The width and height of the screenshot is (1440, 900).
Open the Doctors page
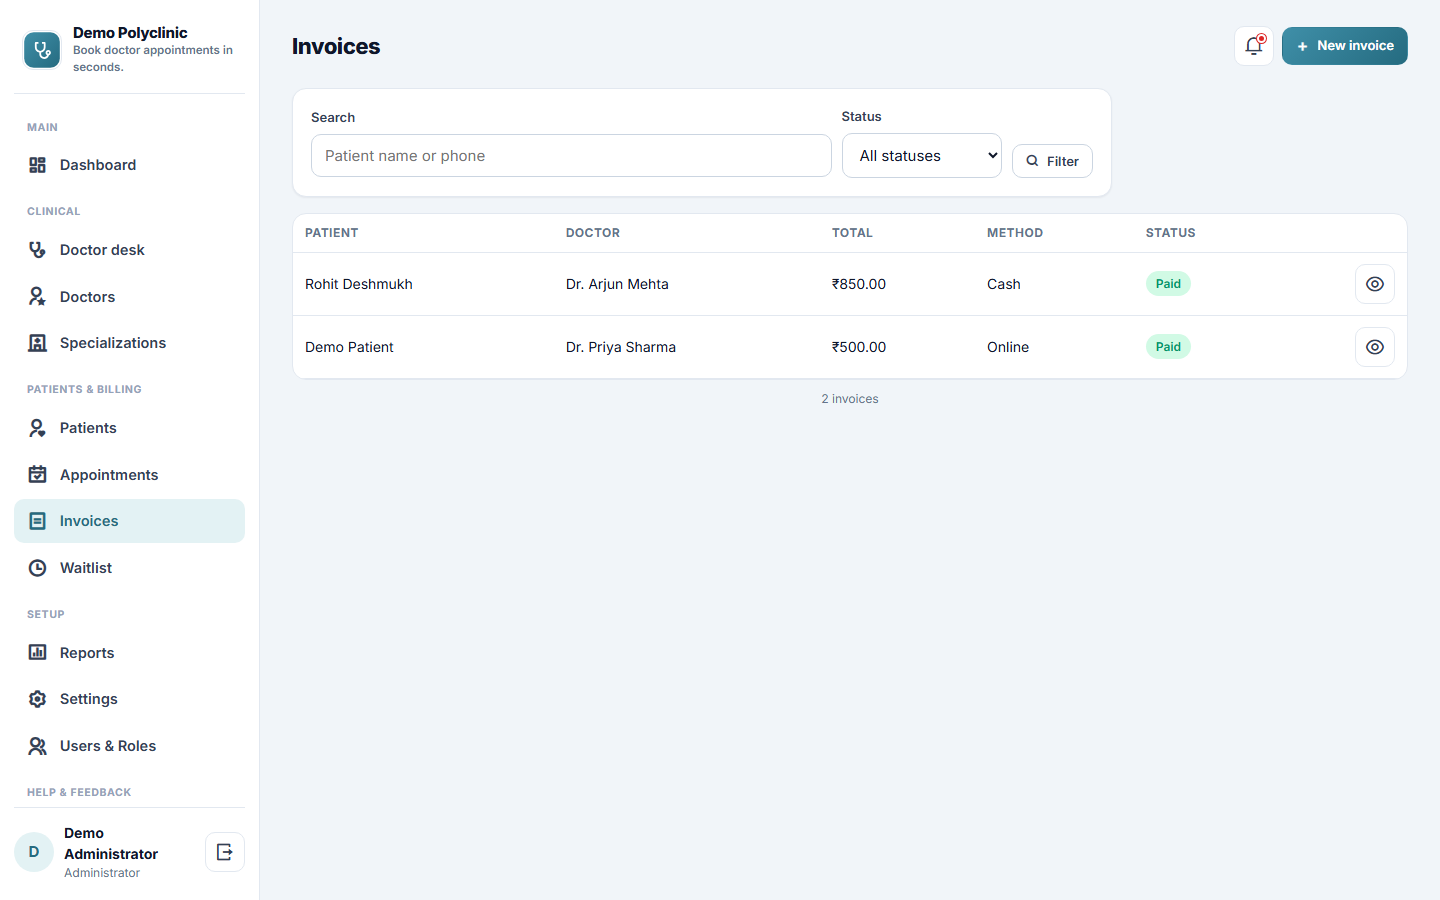129,297
